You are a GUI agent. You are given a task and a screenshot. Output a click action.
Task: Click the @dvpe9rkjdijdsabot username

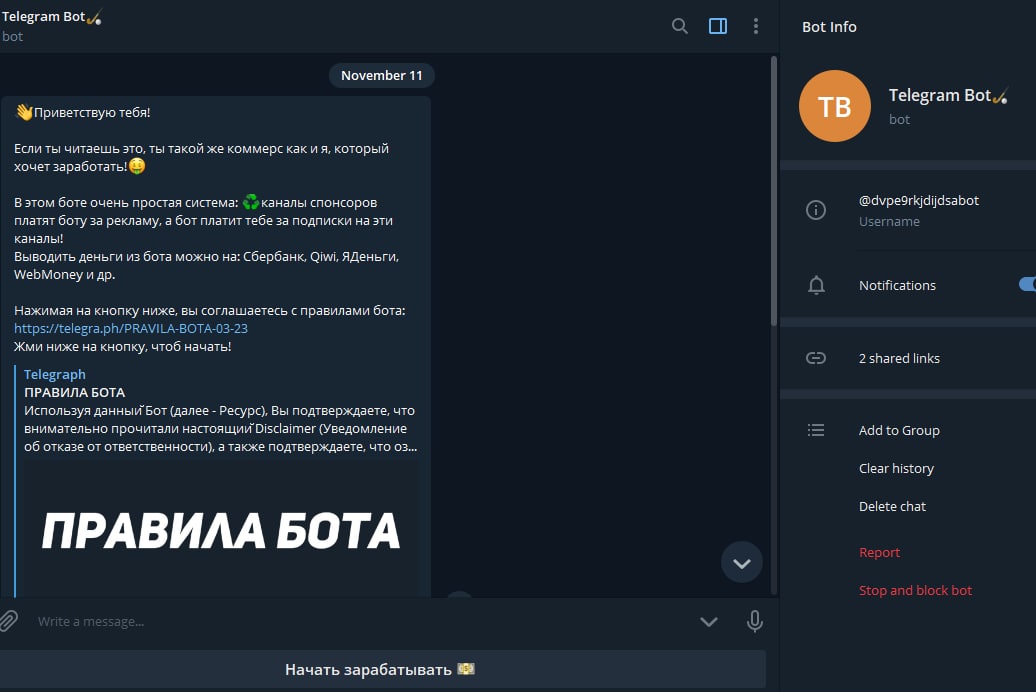tap(918, 200)
